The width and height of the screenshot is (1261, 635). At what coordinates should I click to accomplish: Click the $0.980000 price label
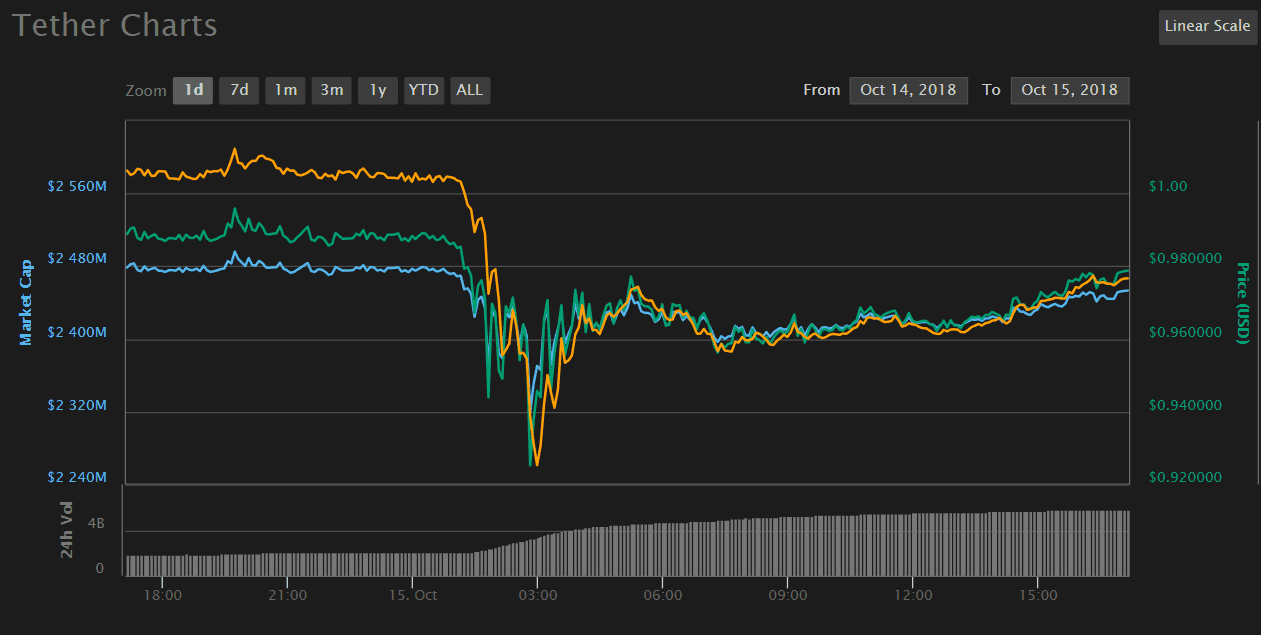point(1185,259)
